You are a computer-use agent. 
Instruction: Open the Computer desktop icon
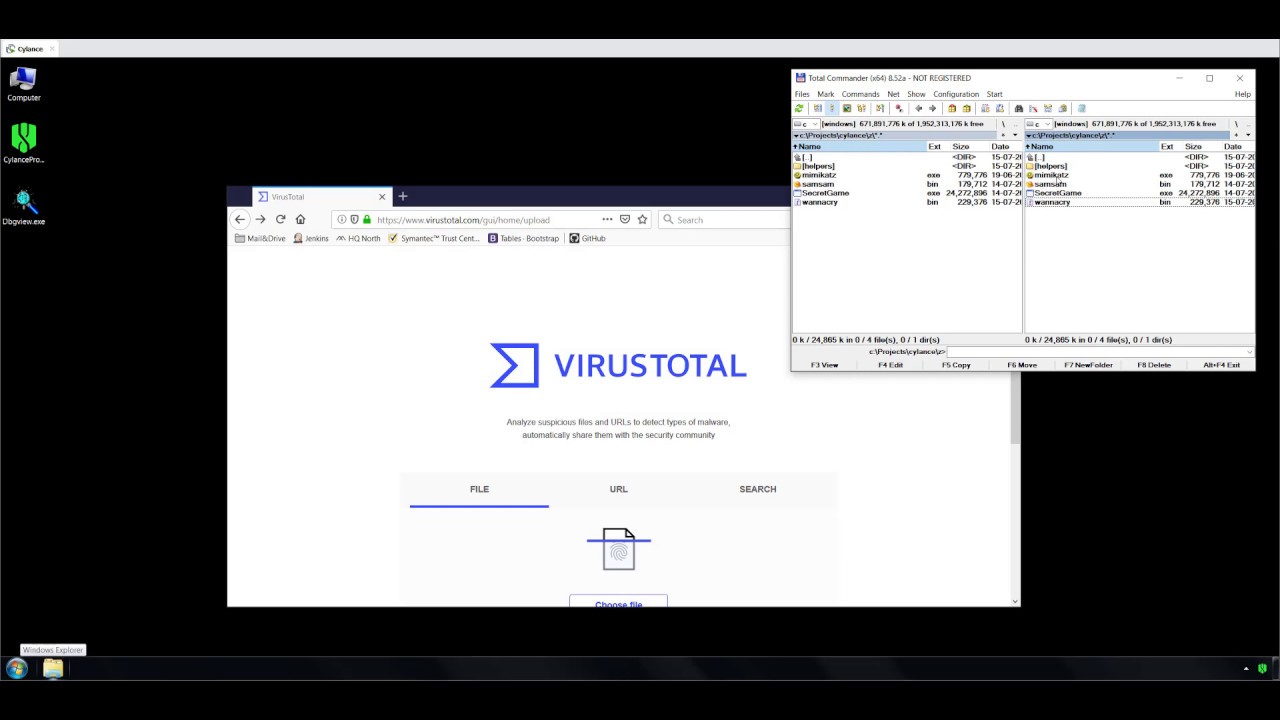click(23, 84)
